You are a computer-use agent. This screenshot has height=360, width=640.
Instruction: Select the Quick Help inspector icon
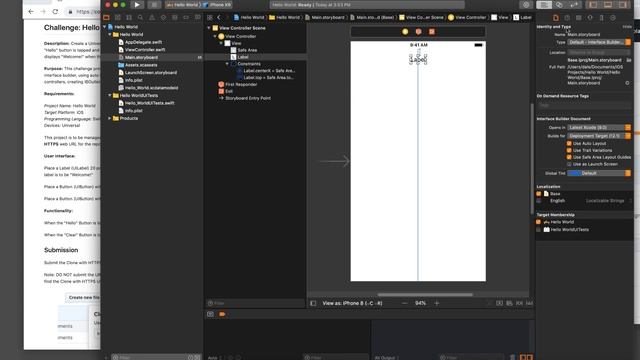567,18
